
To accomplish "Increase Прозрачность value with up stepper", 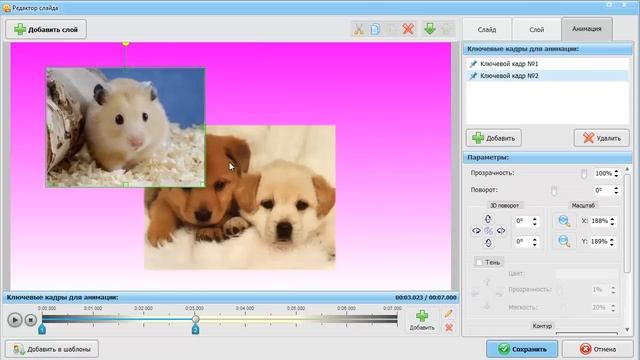I will click(616, 171).
